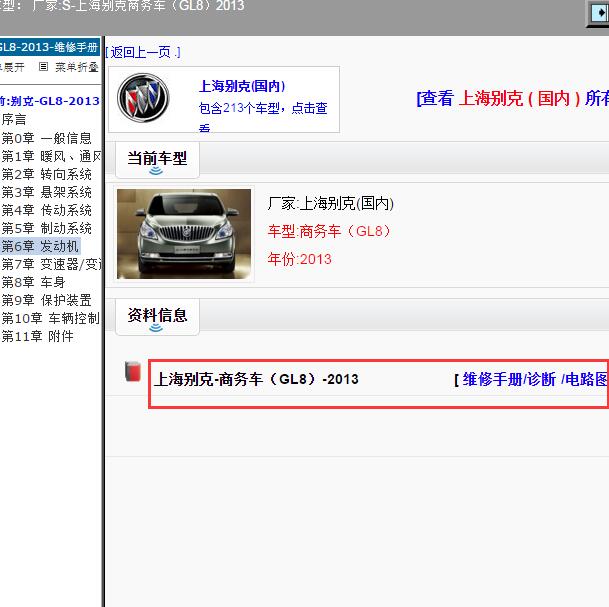Click 厂家:上海别克(国内) text

point(331,203)
